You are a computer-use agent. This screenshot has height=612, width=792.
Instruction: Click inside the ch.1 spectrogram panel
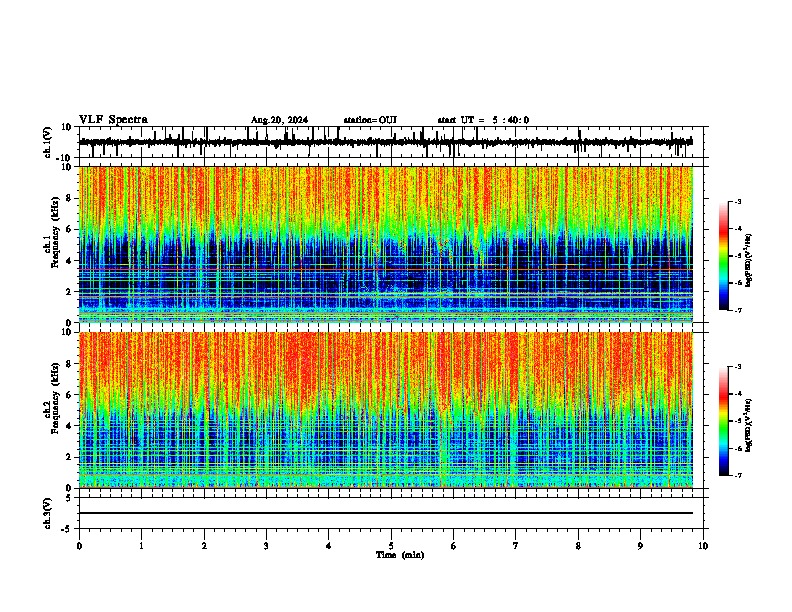386,244
